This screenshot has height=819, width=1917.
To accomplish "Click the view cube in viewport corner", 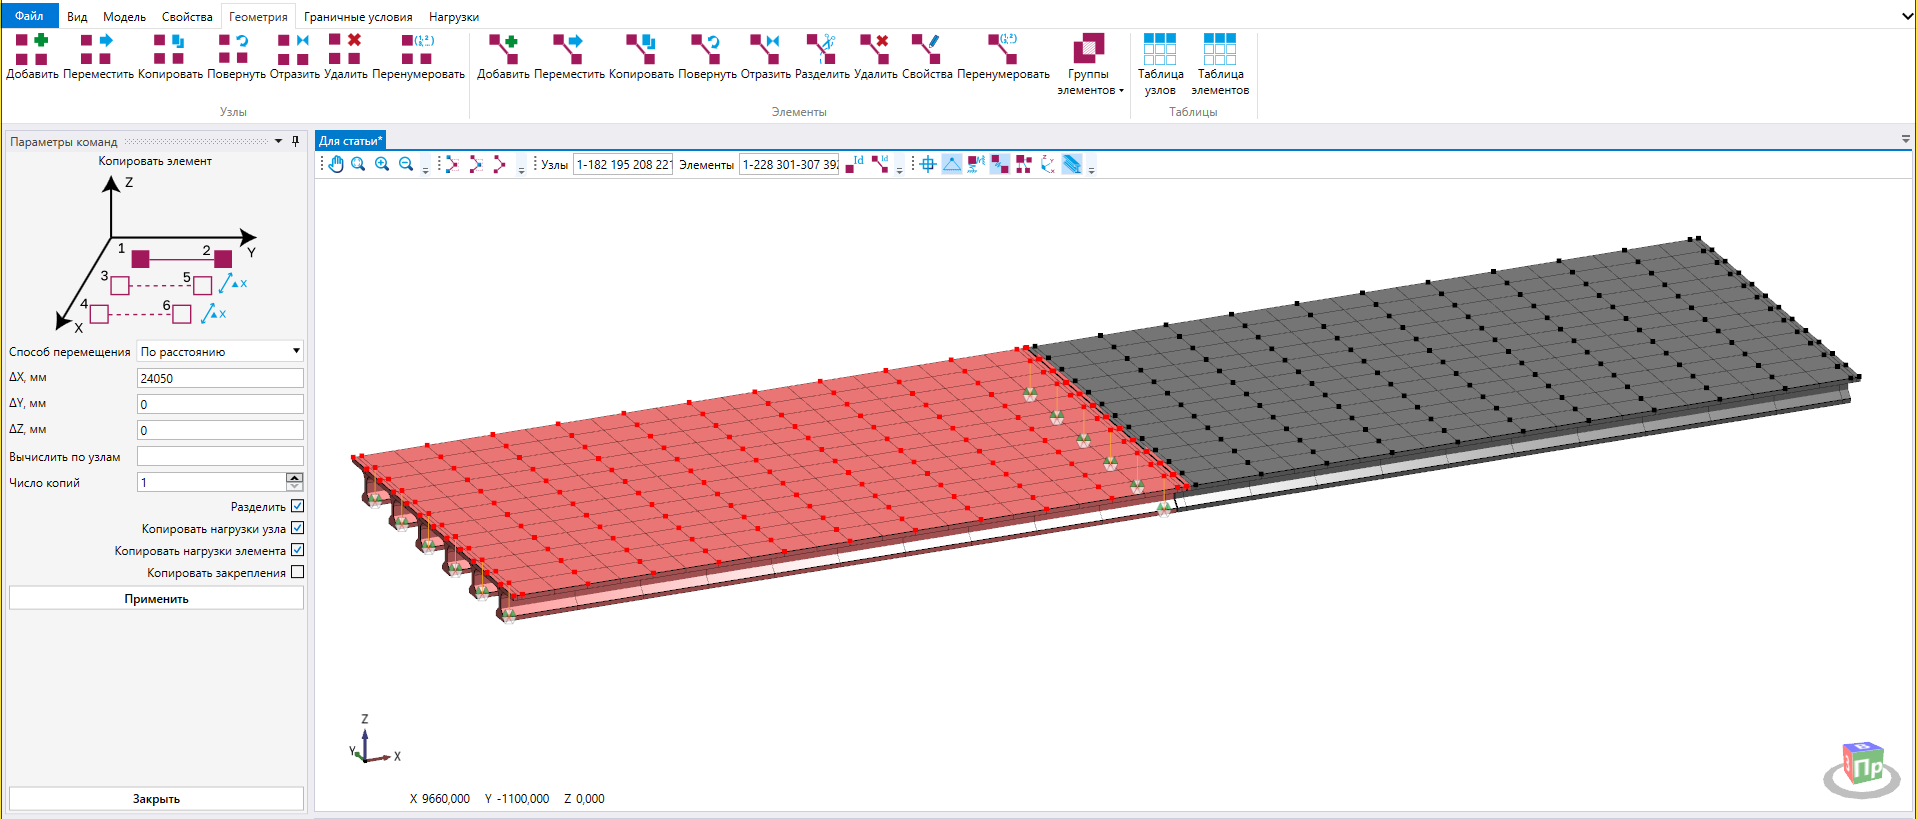I will click(x=1862, y=768).
